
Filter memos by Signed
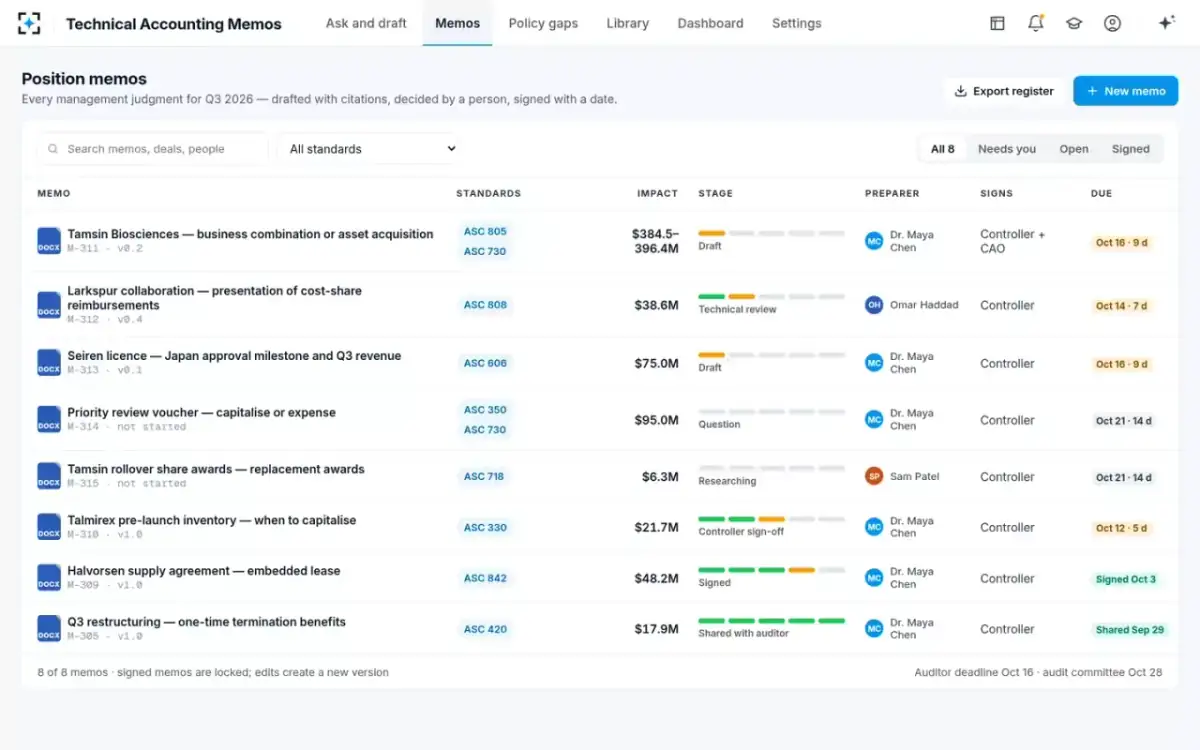point(1131,149)
